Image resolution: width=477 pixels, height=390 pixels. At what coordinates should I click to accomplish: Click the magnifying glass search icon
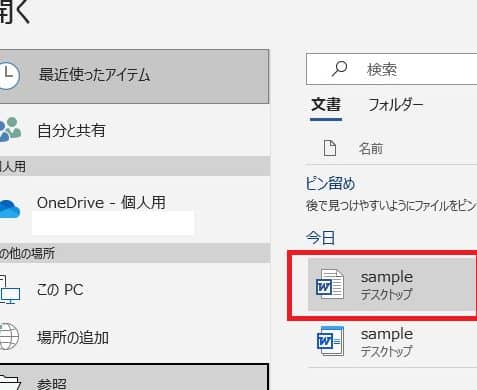point(339,69)
